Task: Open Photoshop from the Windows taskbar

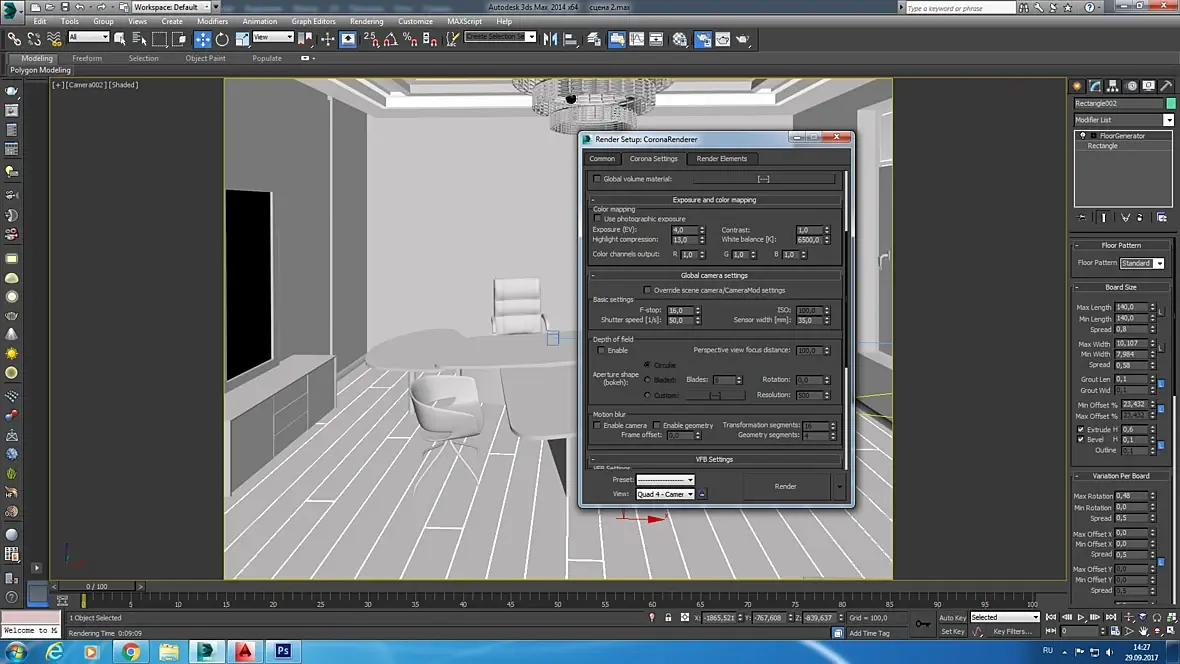Action: 283,651
